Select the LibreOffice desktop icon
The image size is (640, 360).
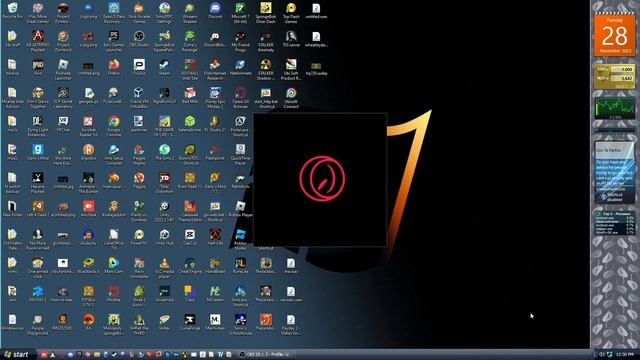[113, 239]
